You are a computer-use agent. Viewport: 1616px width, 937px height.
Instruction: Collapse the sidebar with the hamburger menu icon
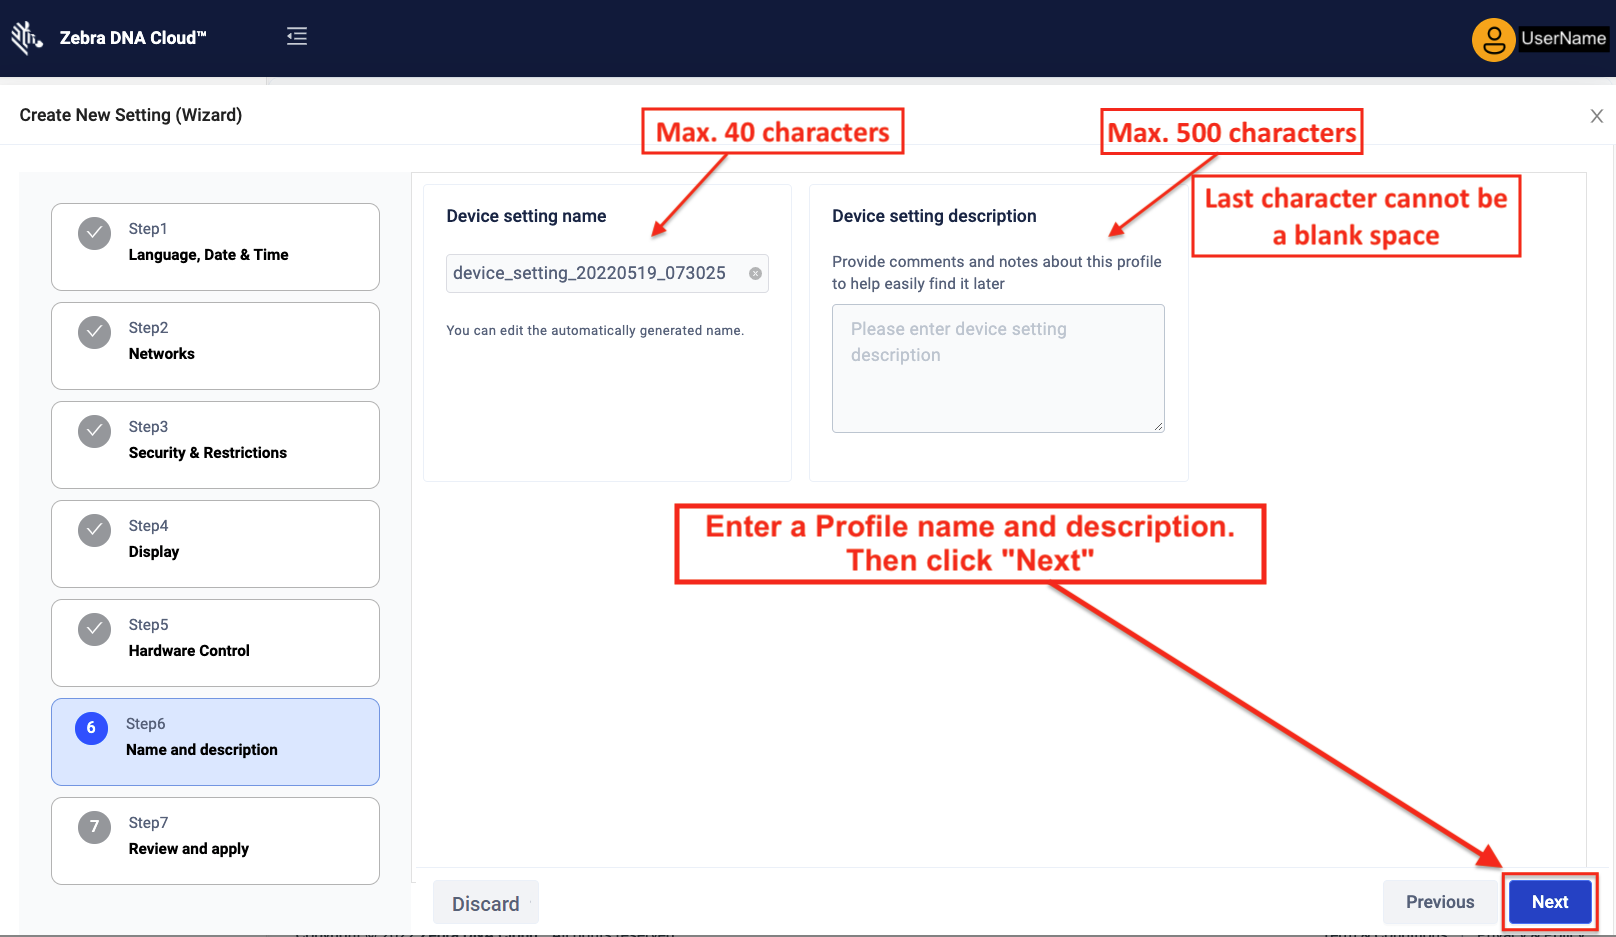click(297, 37)
